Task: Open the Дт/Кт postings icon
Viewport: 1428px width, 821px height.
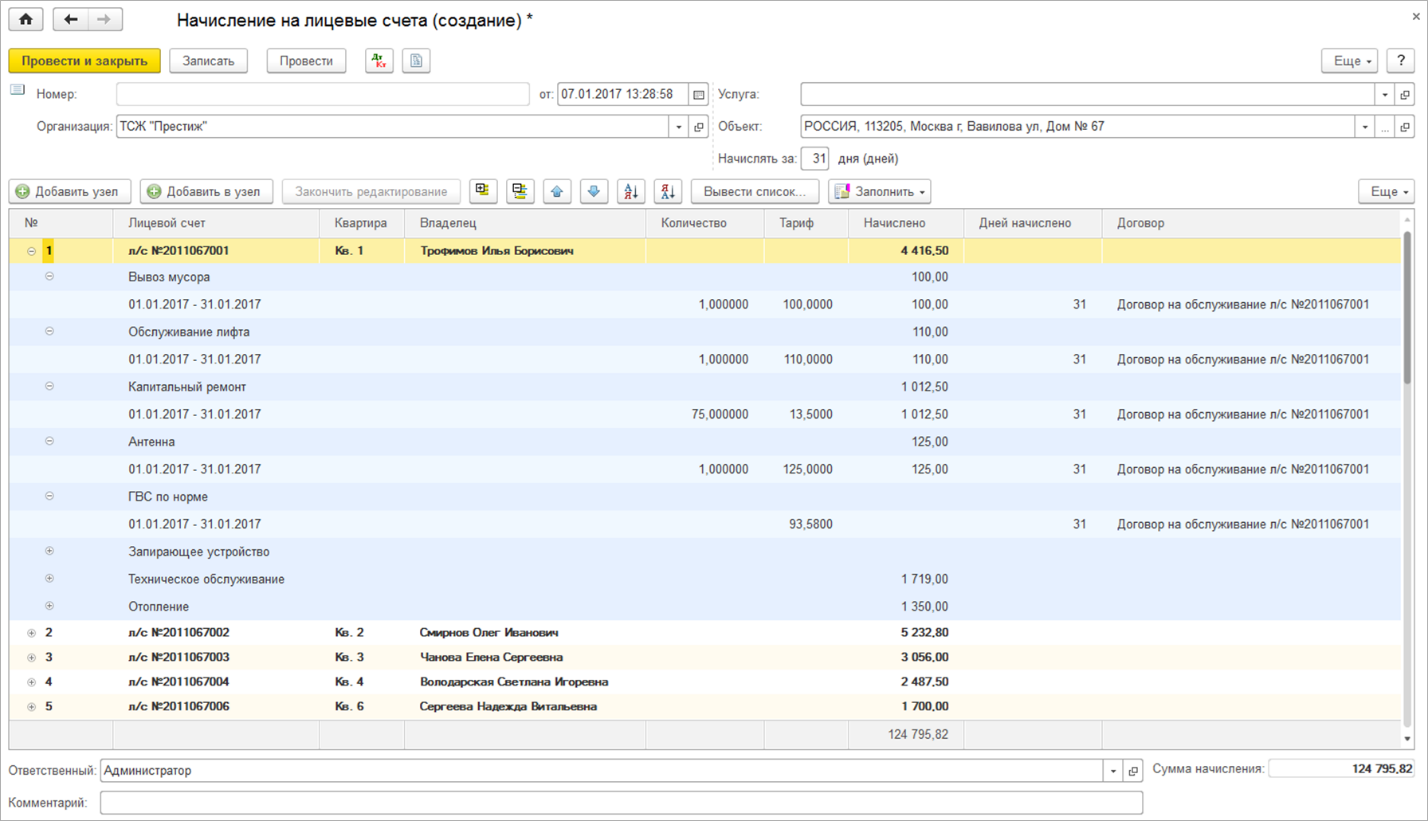Action: coord(379,61)
